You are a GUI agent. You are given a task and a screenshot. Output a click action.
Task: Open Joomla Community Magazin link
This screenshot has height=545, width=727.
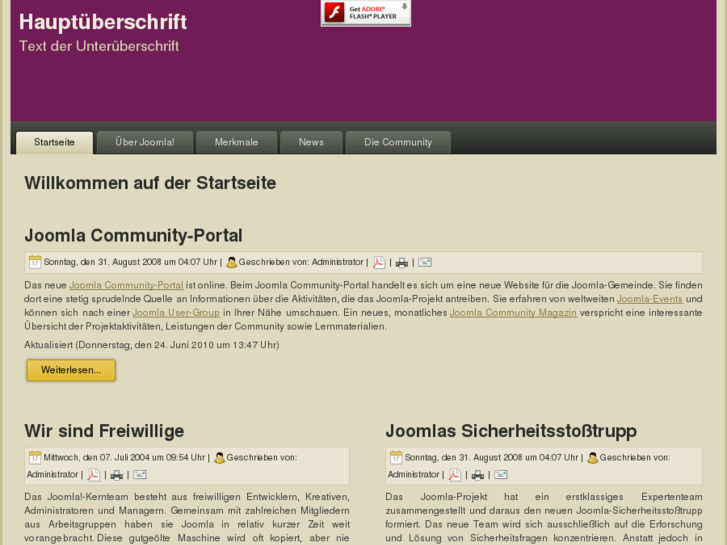(x=513, y=313)
